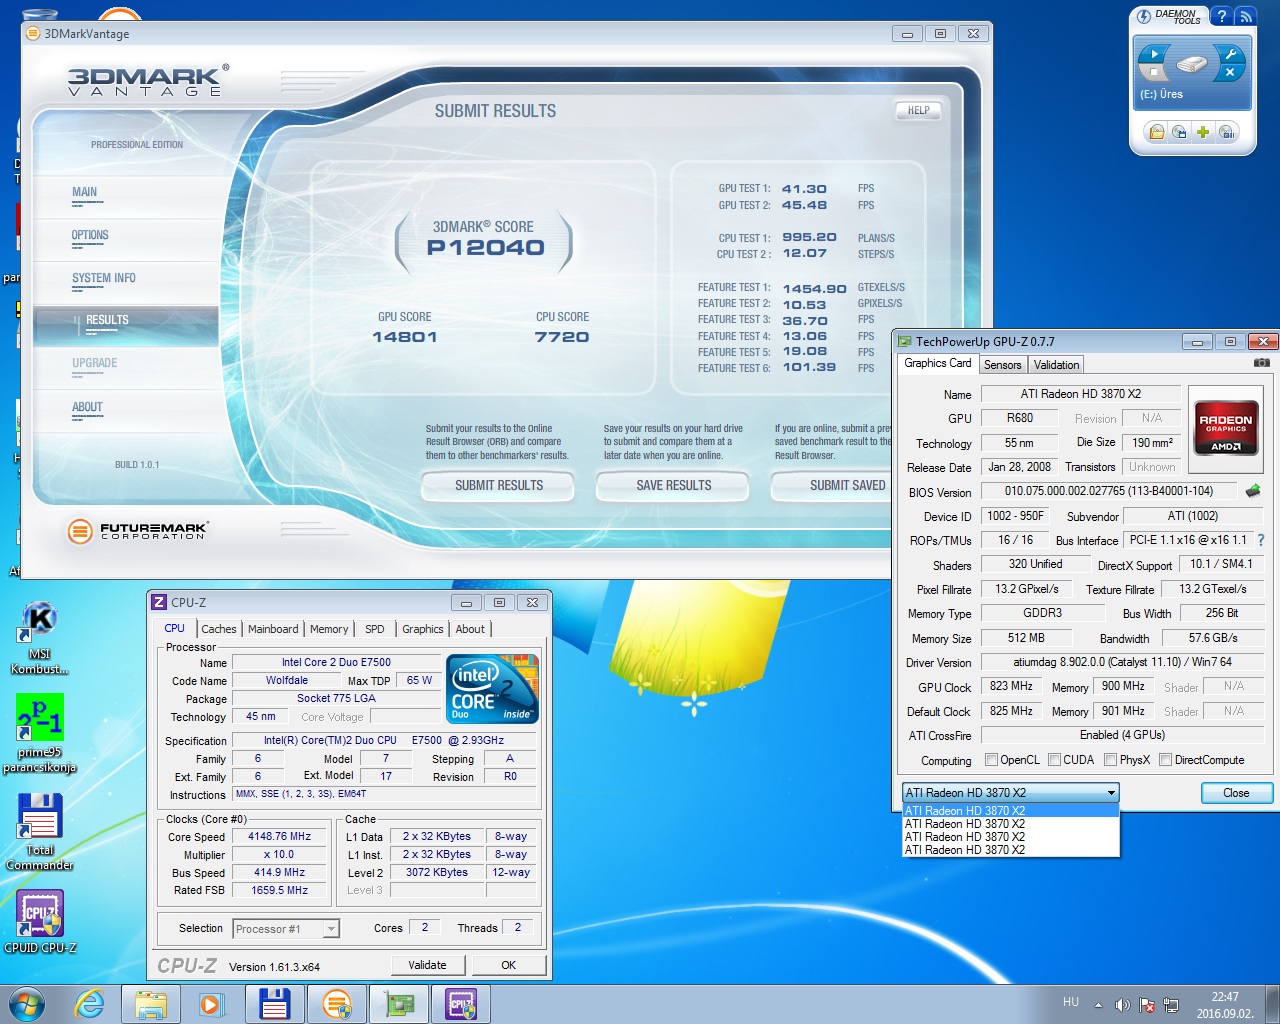Click the Bus Interface question mark
The width and height of the screenshot is (1280, 1024).
point(1261,540)
